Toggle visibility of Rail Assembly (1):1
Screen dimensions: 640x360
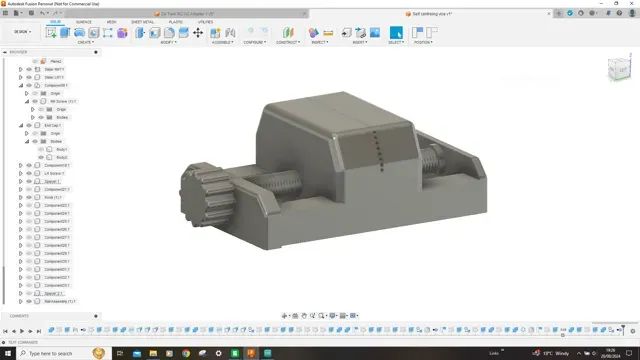click(x=29, y=302)
